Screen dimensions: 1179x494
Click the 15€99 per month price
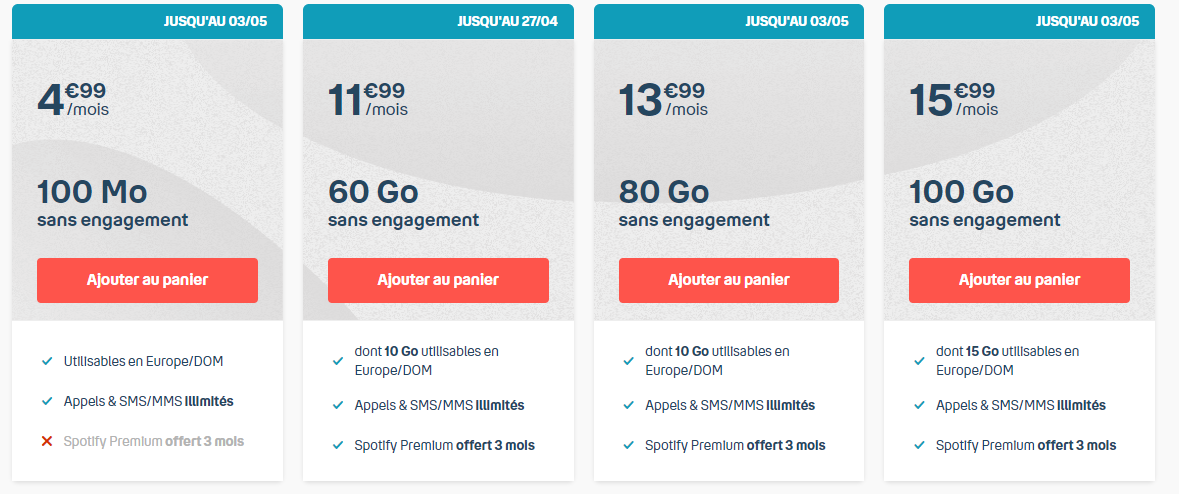pyautogui.click(x=953, y=99)
